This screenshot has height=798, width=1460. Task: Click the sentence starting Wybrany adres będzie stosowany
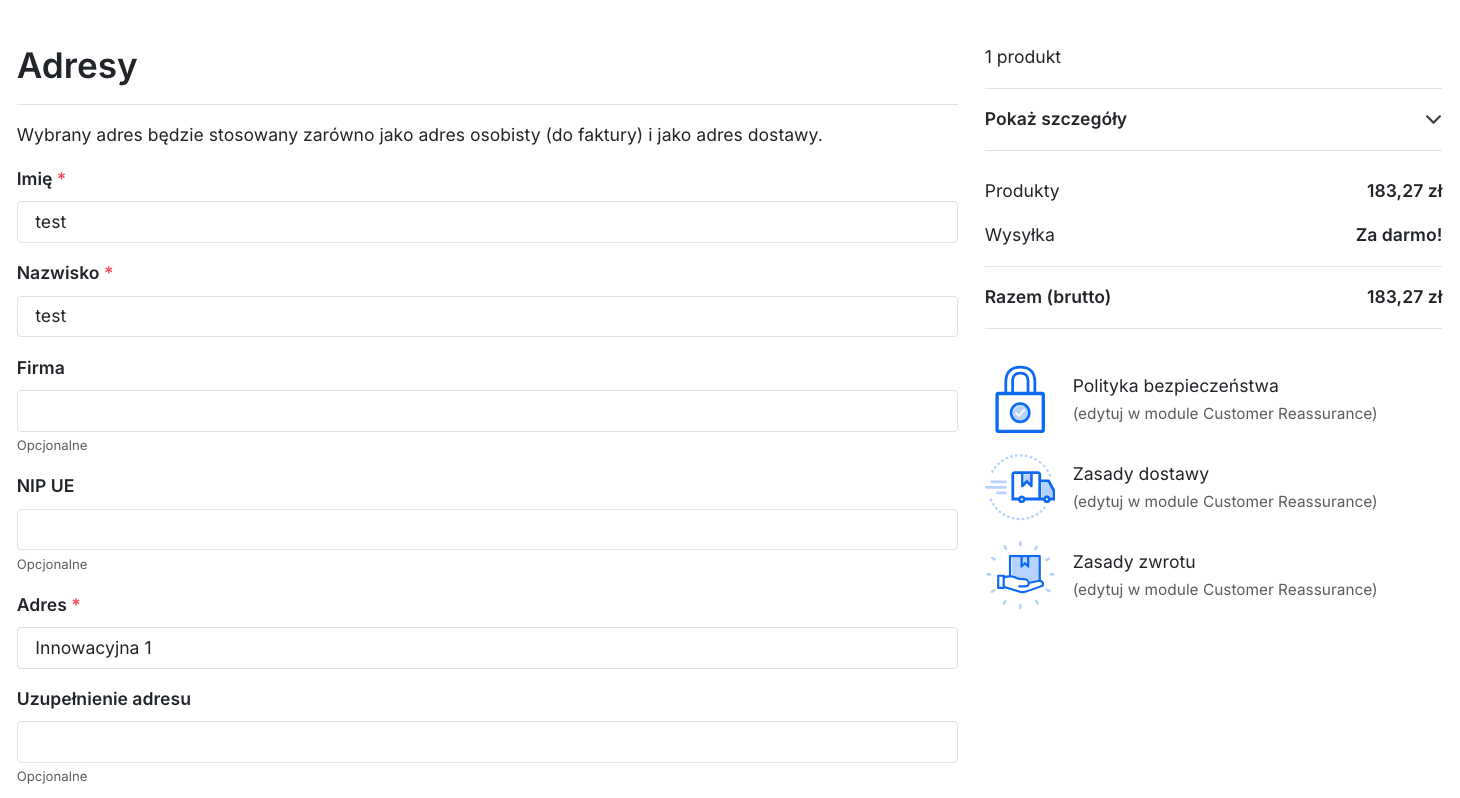pyautogui.click(x=420, y=135)
